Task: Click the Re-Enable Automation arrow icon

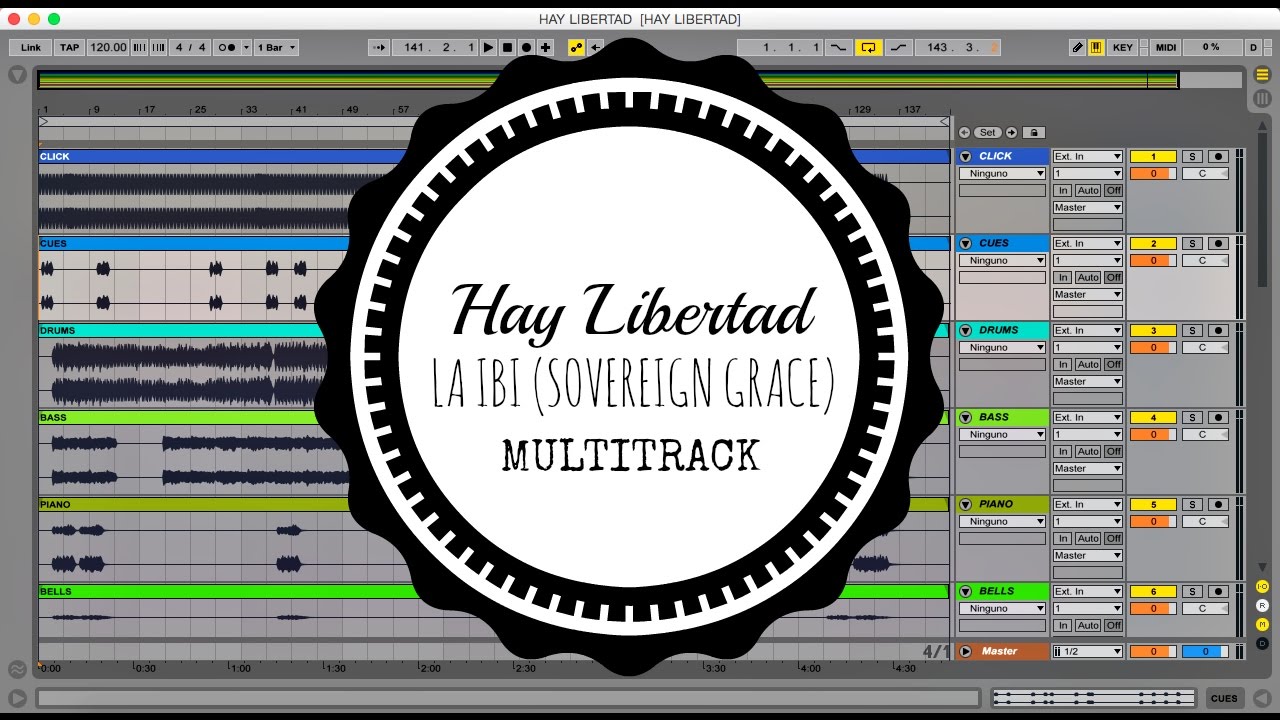Action: 596,47
